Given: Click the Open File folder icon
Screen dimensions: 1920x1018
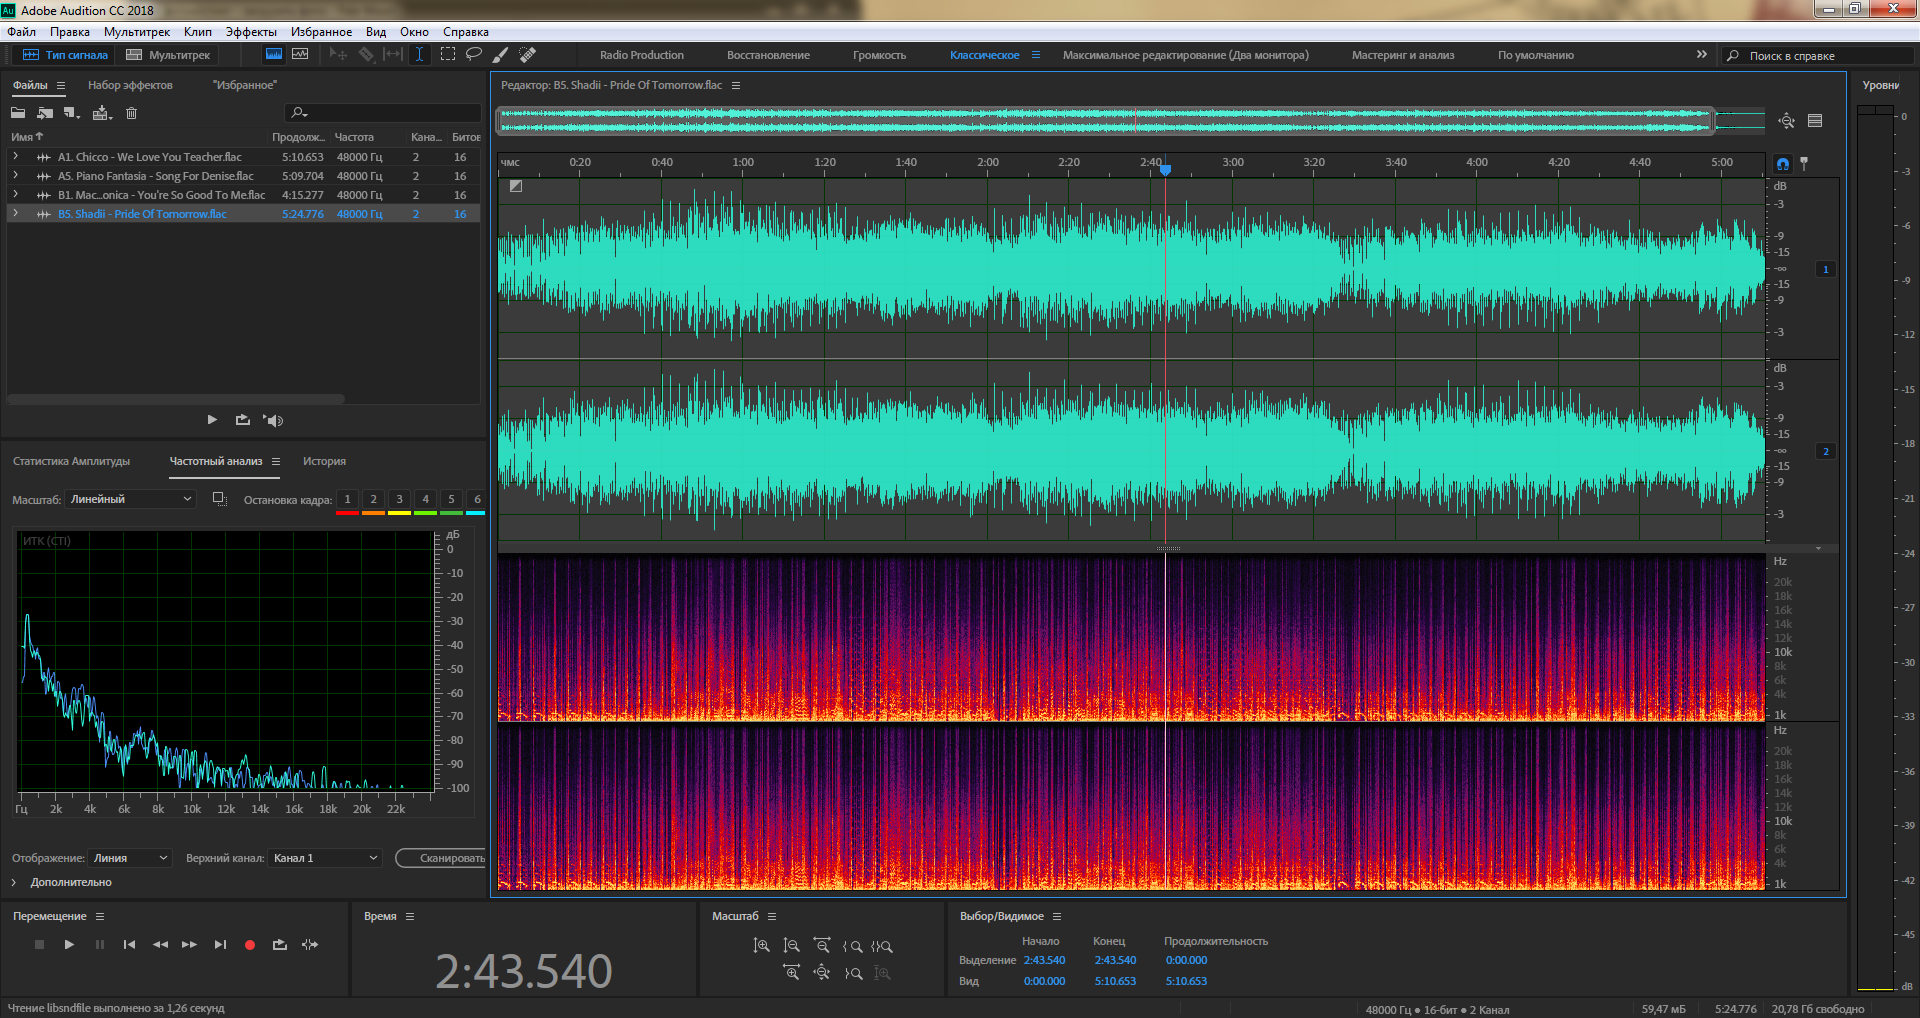Looking at the screenshot, I should click(18, 113).
